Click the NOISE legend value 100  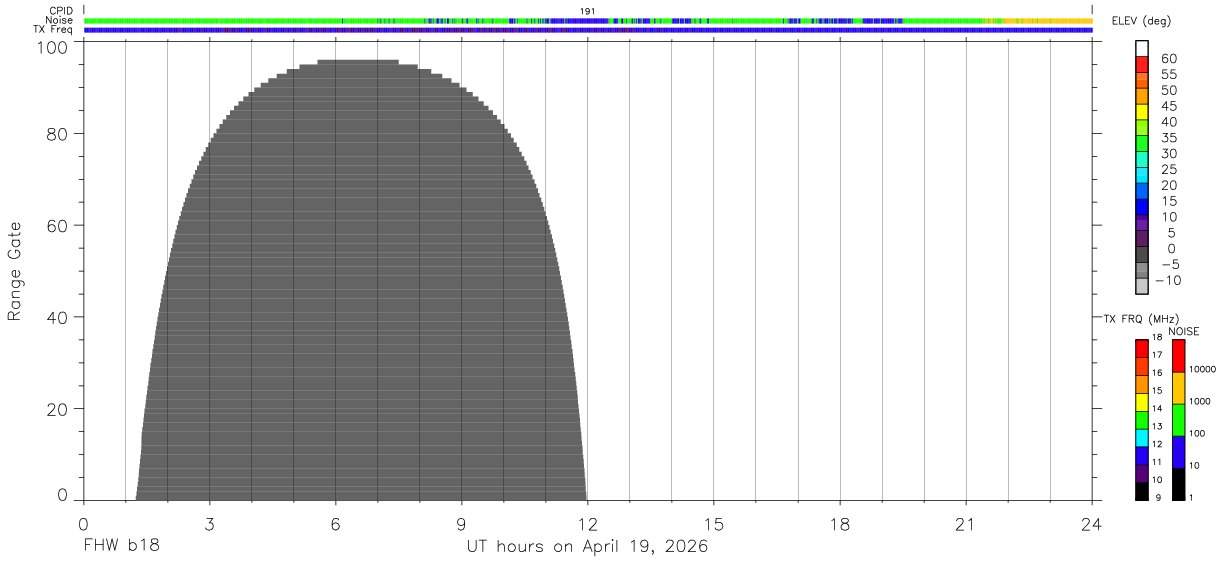[1197, 433]
